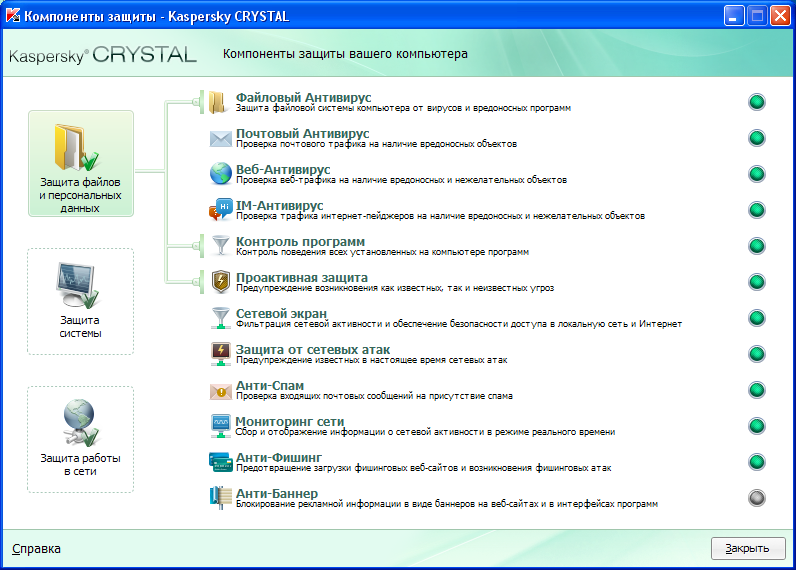Click the Kaspersky logo in title bar
The height and width of the screenshot is (570, 796).
click(13, 16)
